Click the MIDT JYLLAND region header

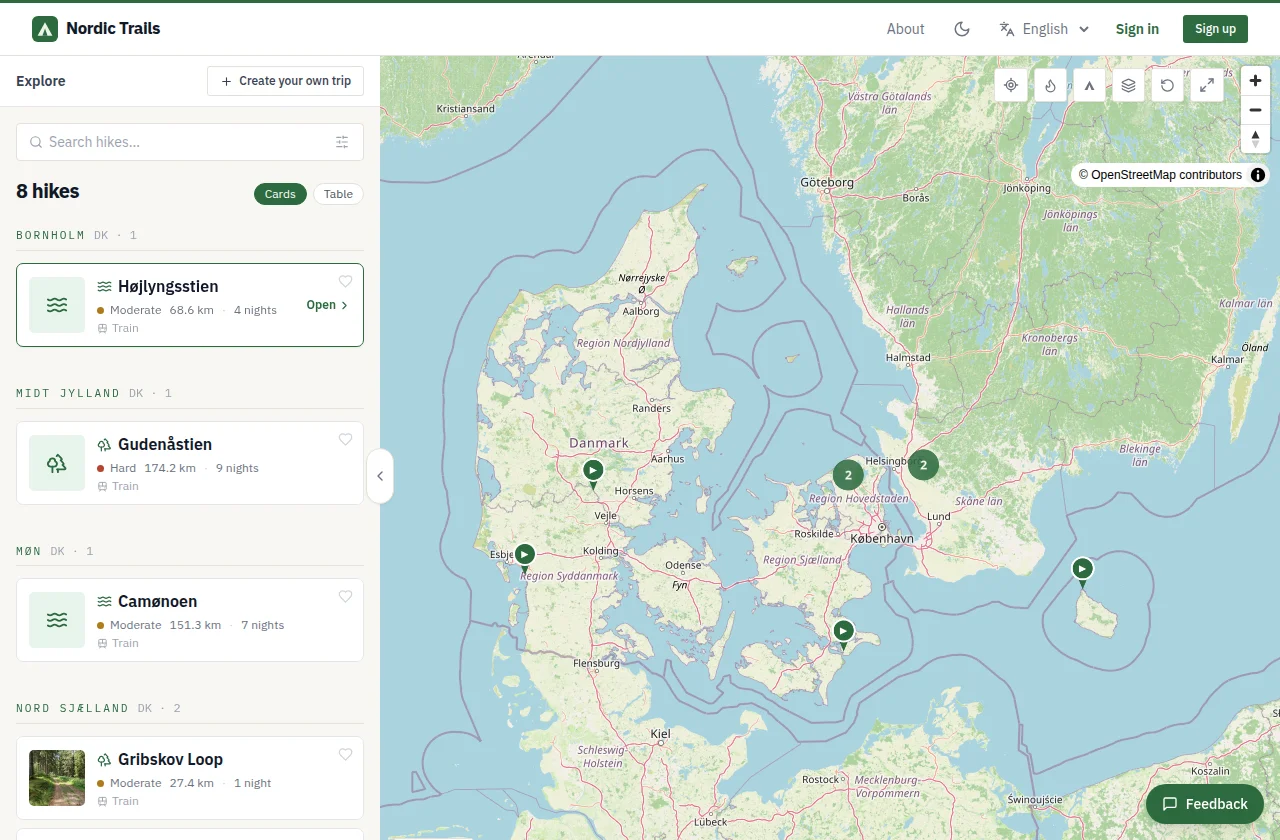(68, 393)
